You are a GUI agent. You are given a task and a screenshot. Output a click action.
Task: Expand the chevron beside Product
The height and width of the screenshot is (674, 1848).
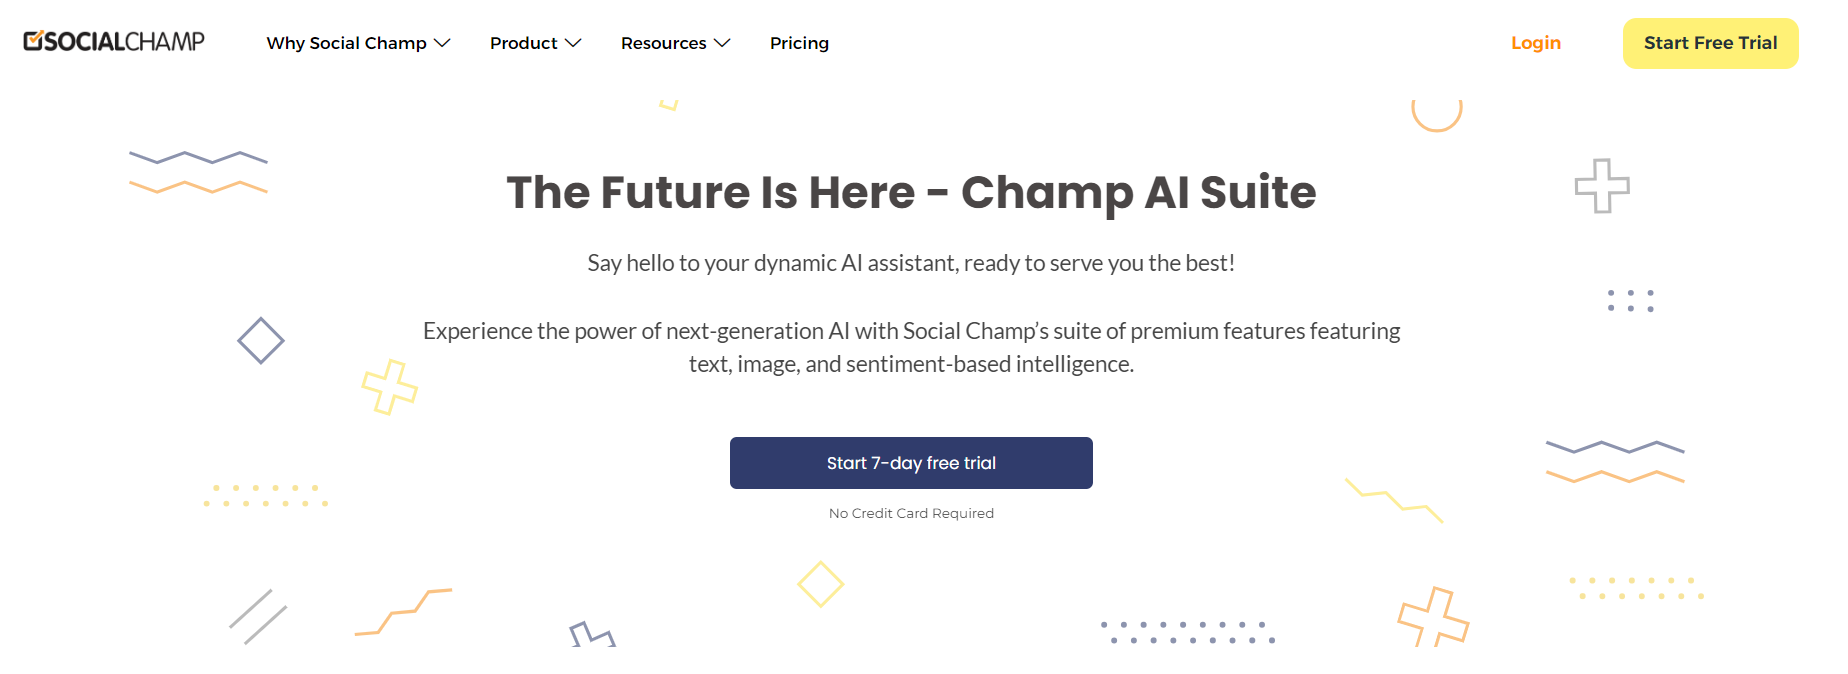pyautogui.click(x=573, y=43)
